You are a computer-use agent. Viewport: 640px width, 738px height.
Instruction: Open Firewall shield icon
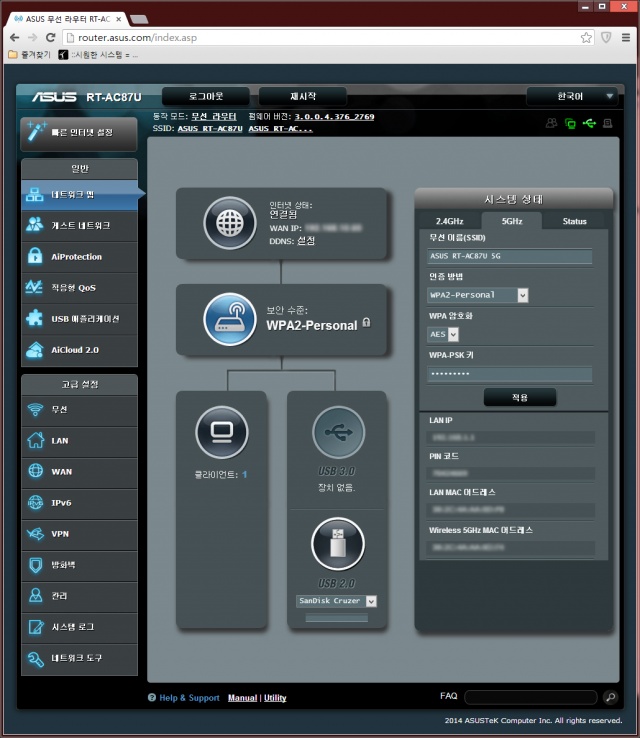click(35, 565)
